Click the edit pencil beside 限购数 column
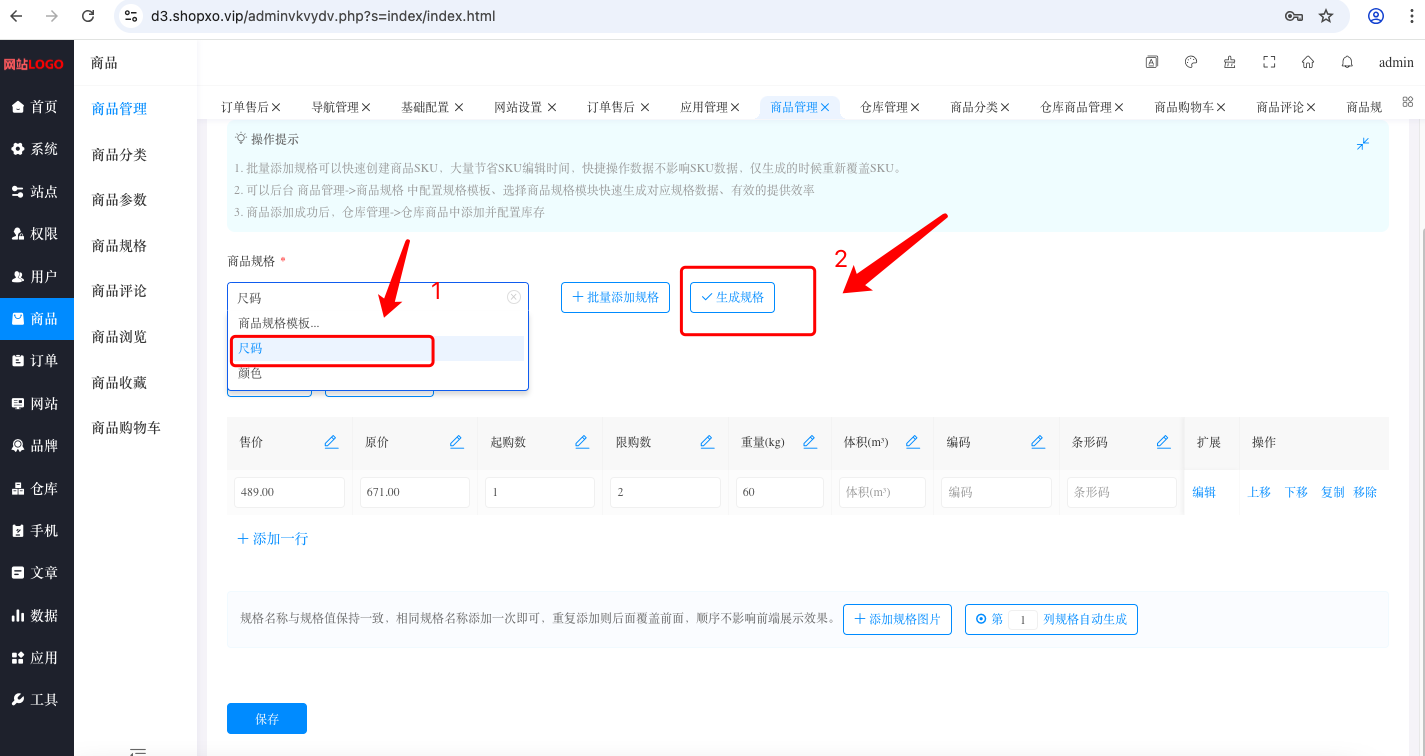The width and height of the screenshot is (1425, 756). coord(707,442)
